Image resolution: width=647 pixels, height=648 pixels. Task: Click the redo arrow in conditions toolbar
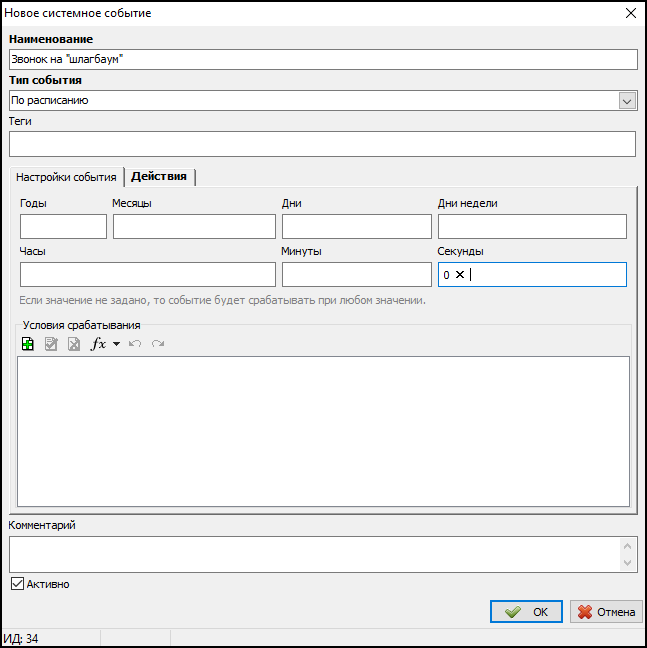click(x=157, y=344)
